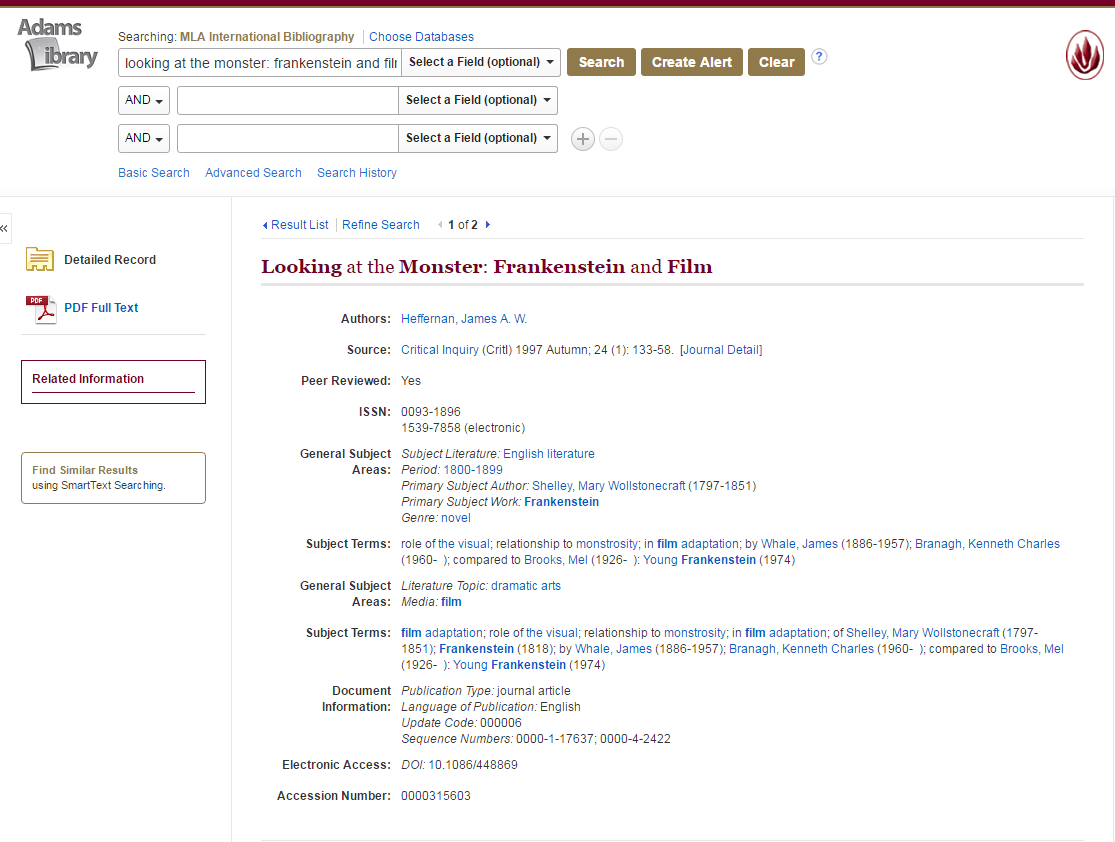
Task: Click dramatic arts topic link
Action: (526, 586)
